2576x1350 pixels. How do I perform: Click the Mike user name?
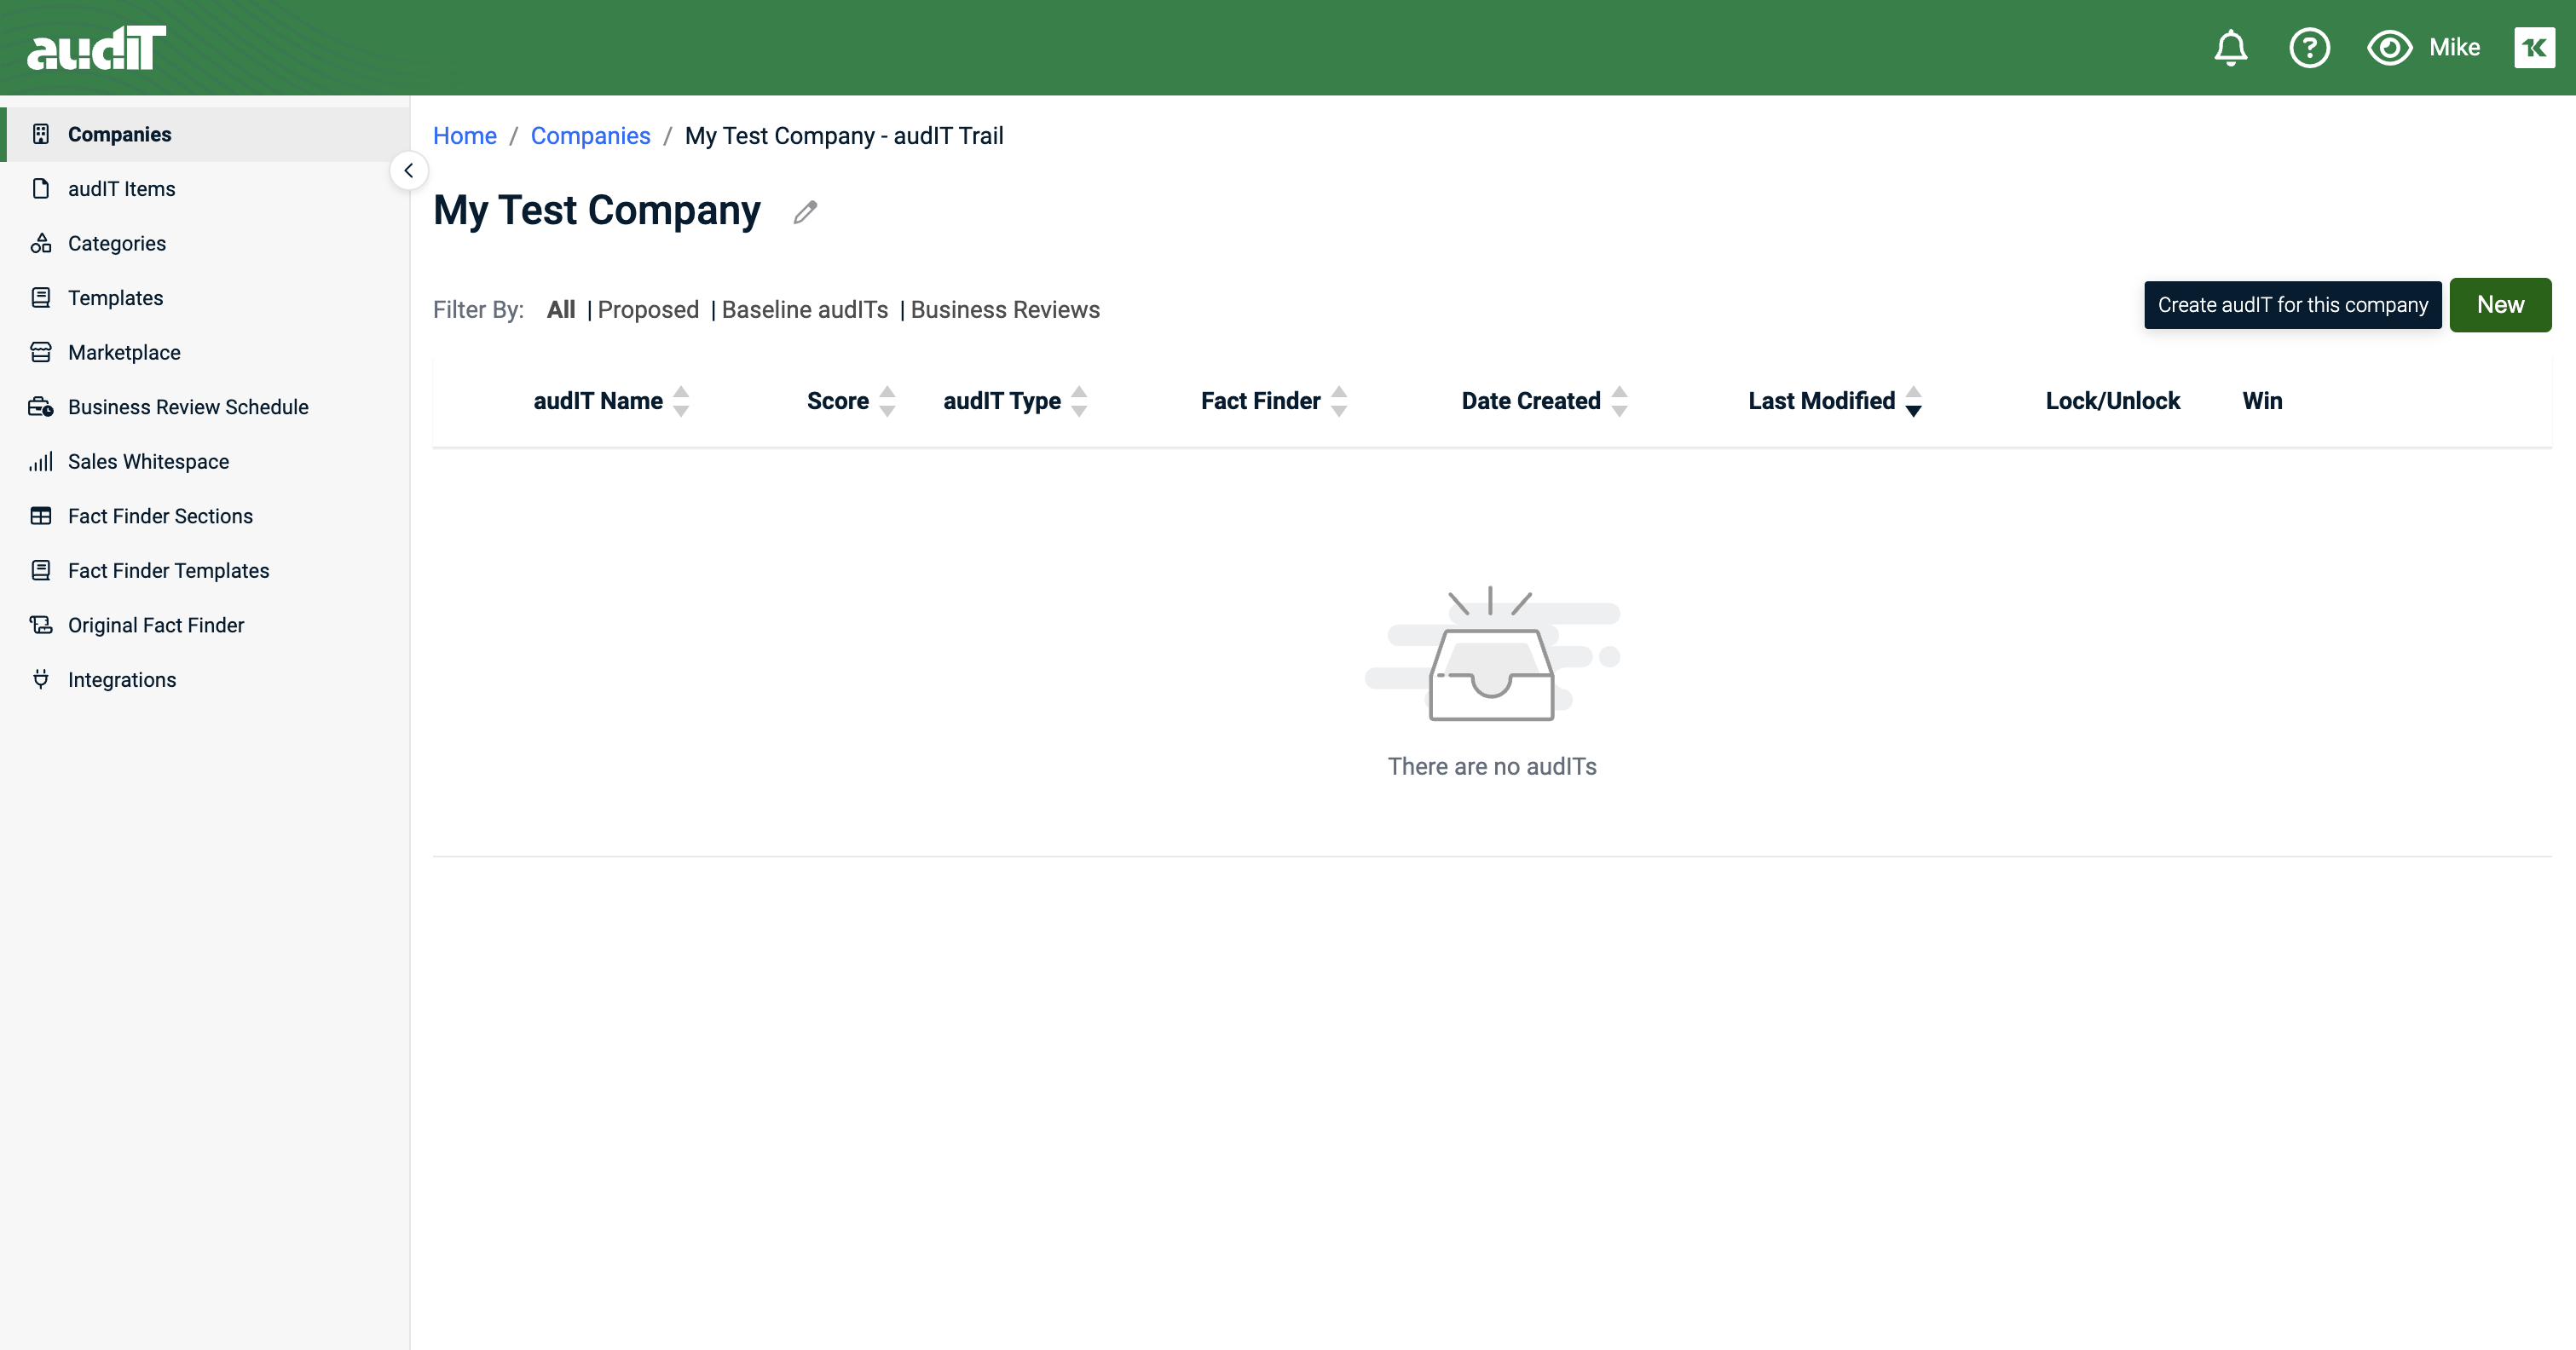(x=2454, y=48)
